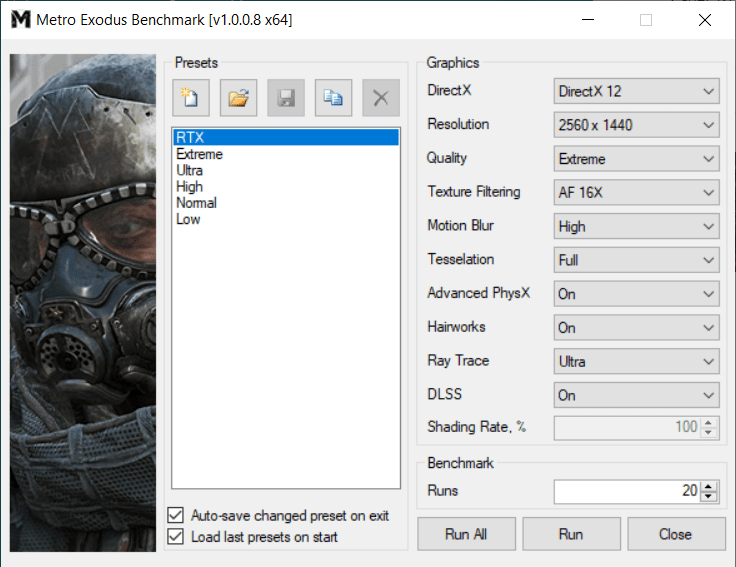Click the Run button

(x=571, y=534)
